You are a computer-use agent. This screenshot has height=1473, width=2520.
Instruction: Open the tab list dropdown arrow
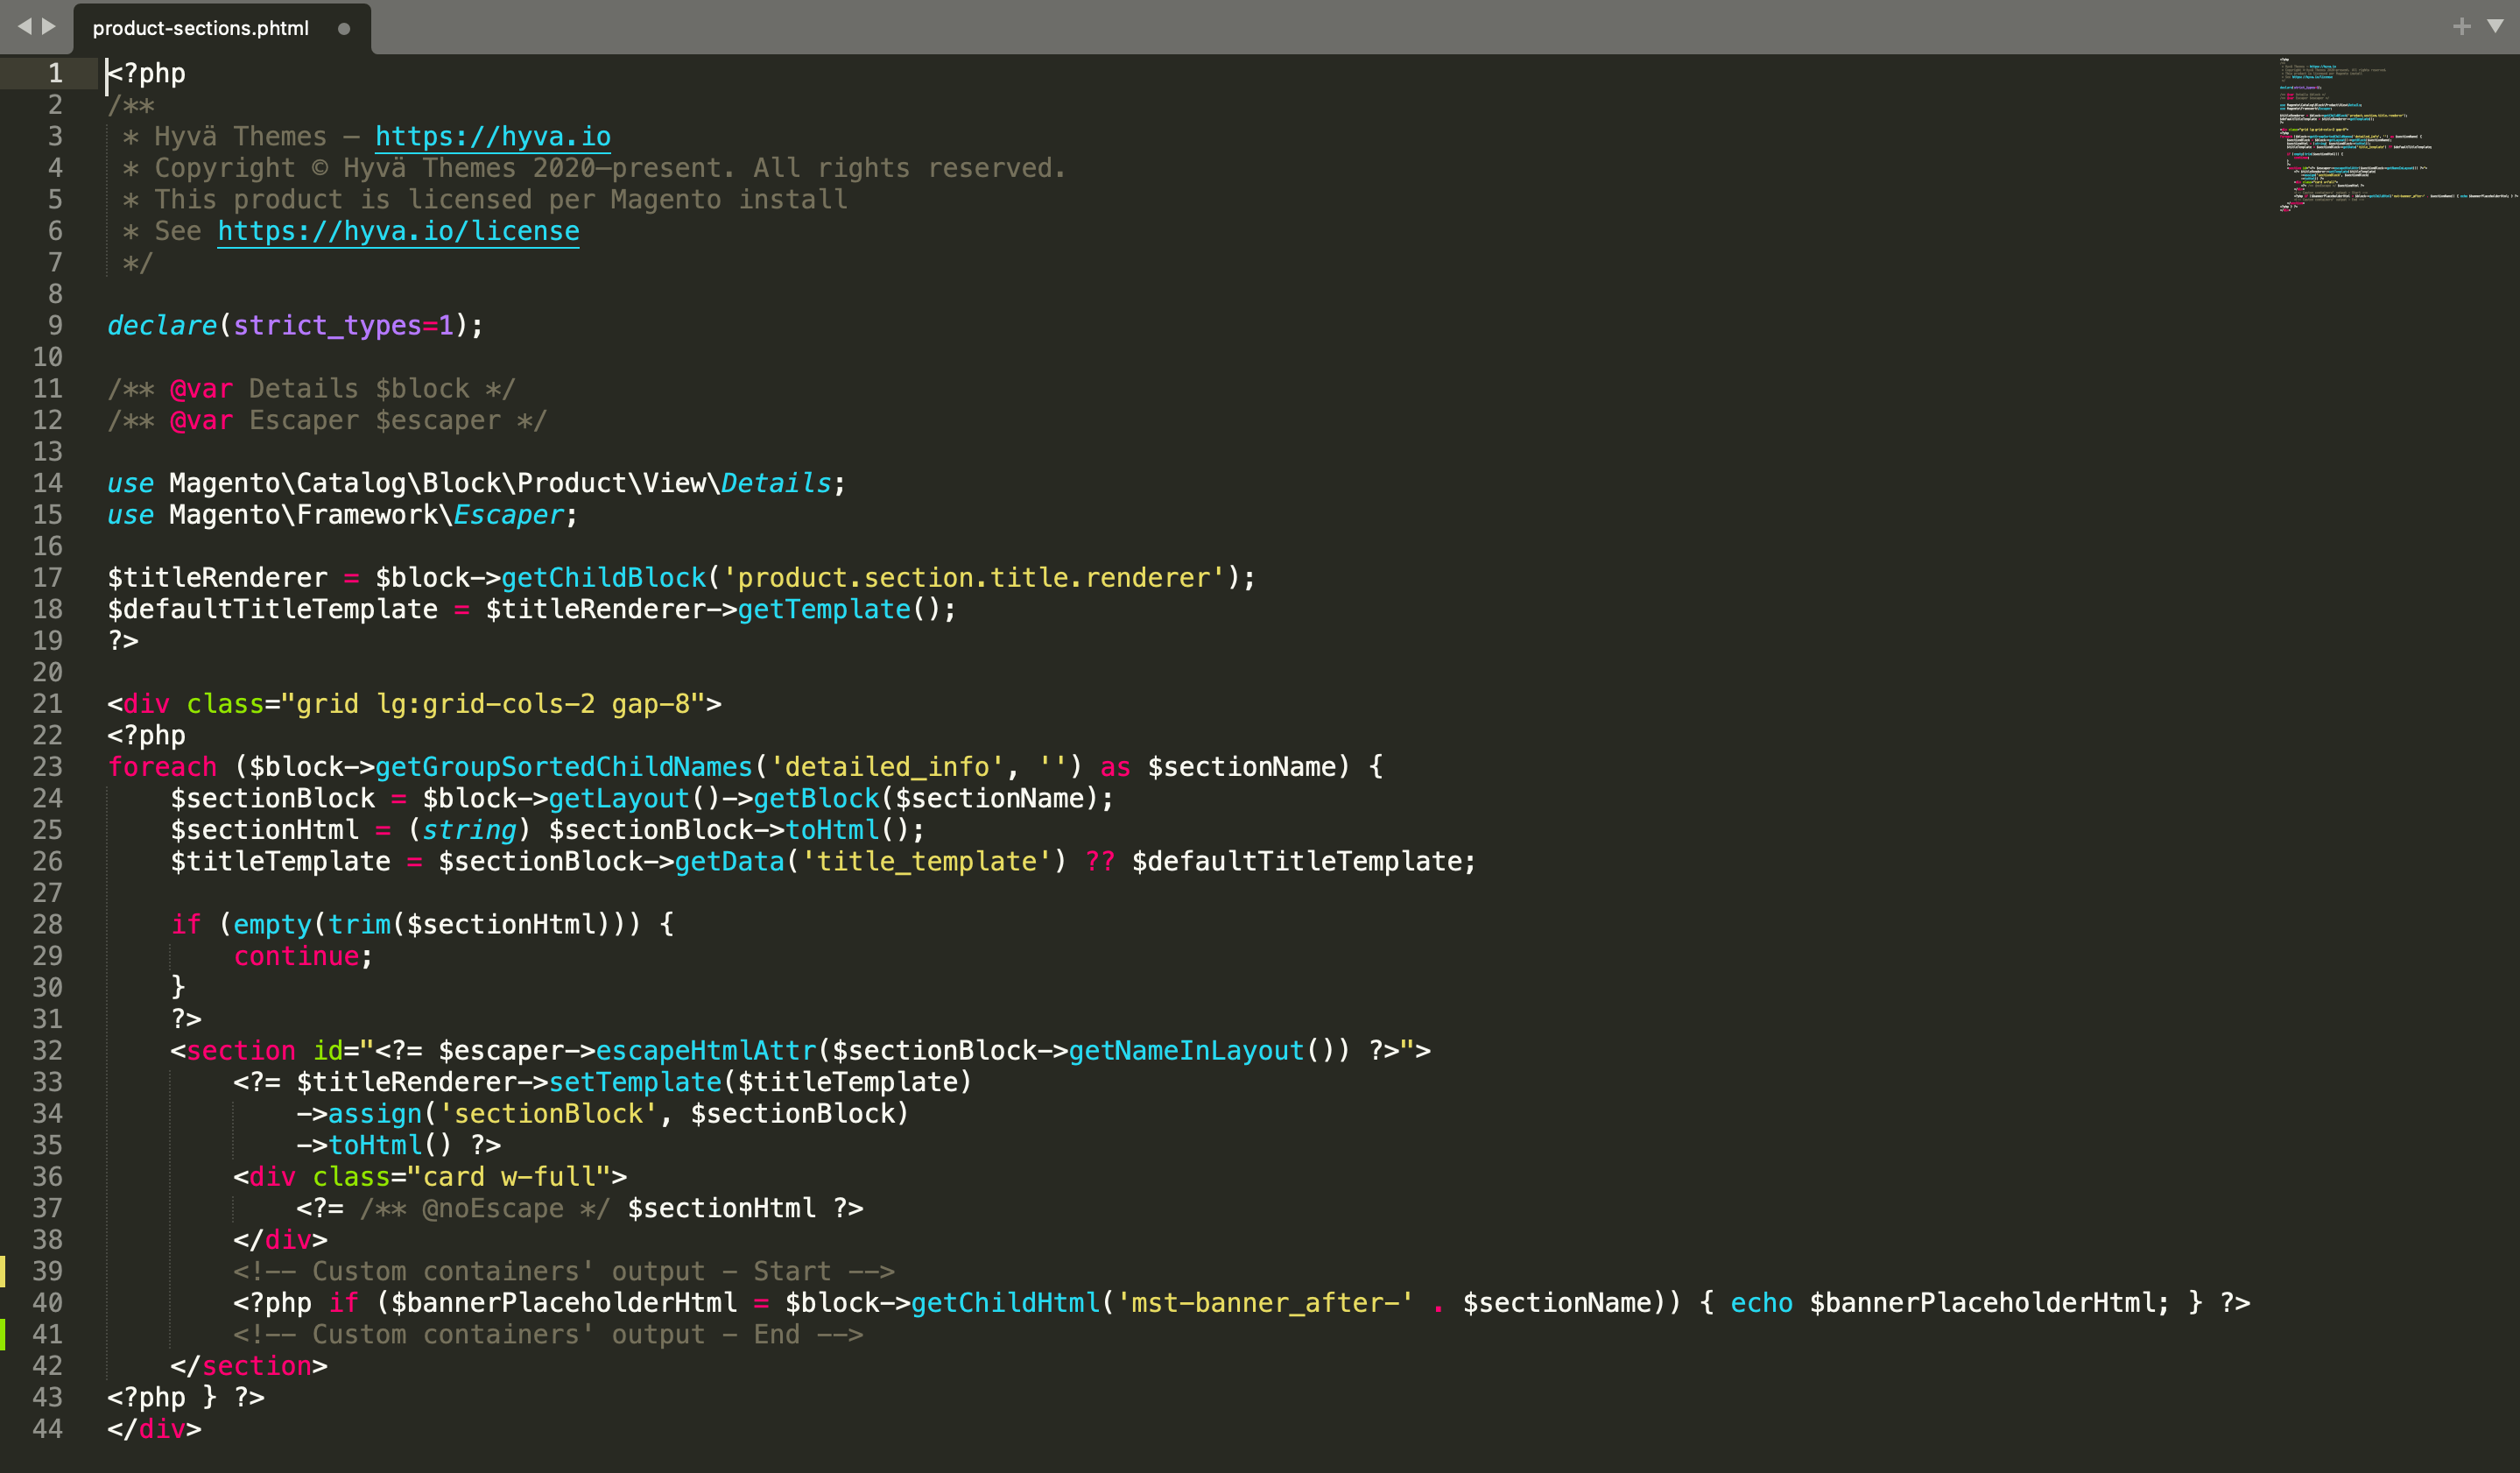pyautogui.click(x=2495, y=27)
